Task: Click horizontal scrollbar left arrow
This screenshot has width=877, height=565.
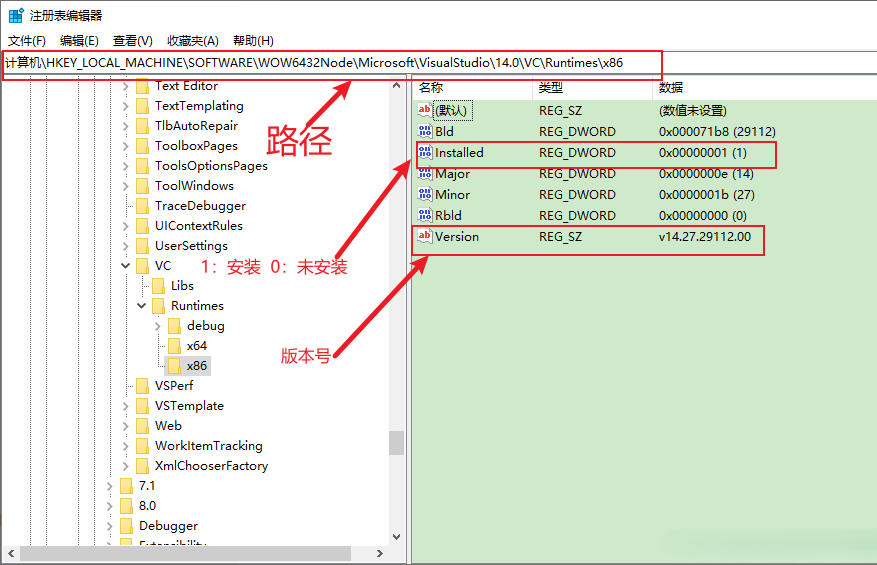Action: (10, 554)
